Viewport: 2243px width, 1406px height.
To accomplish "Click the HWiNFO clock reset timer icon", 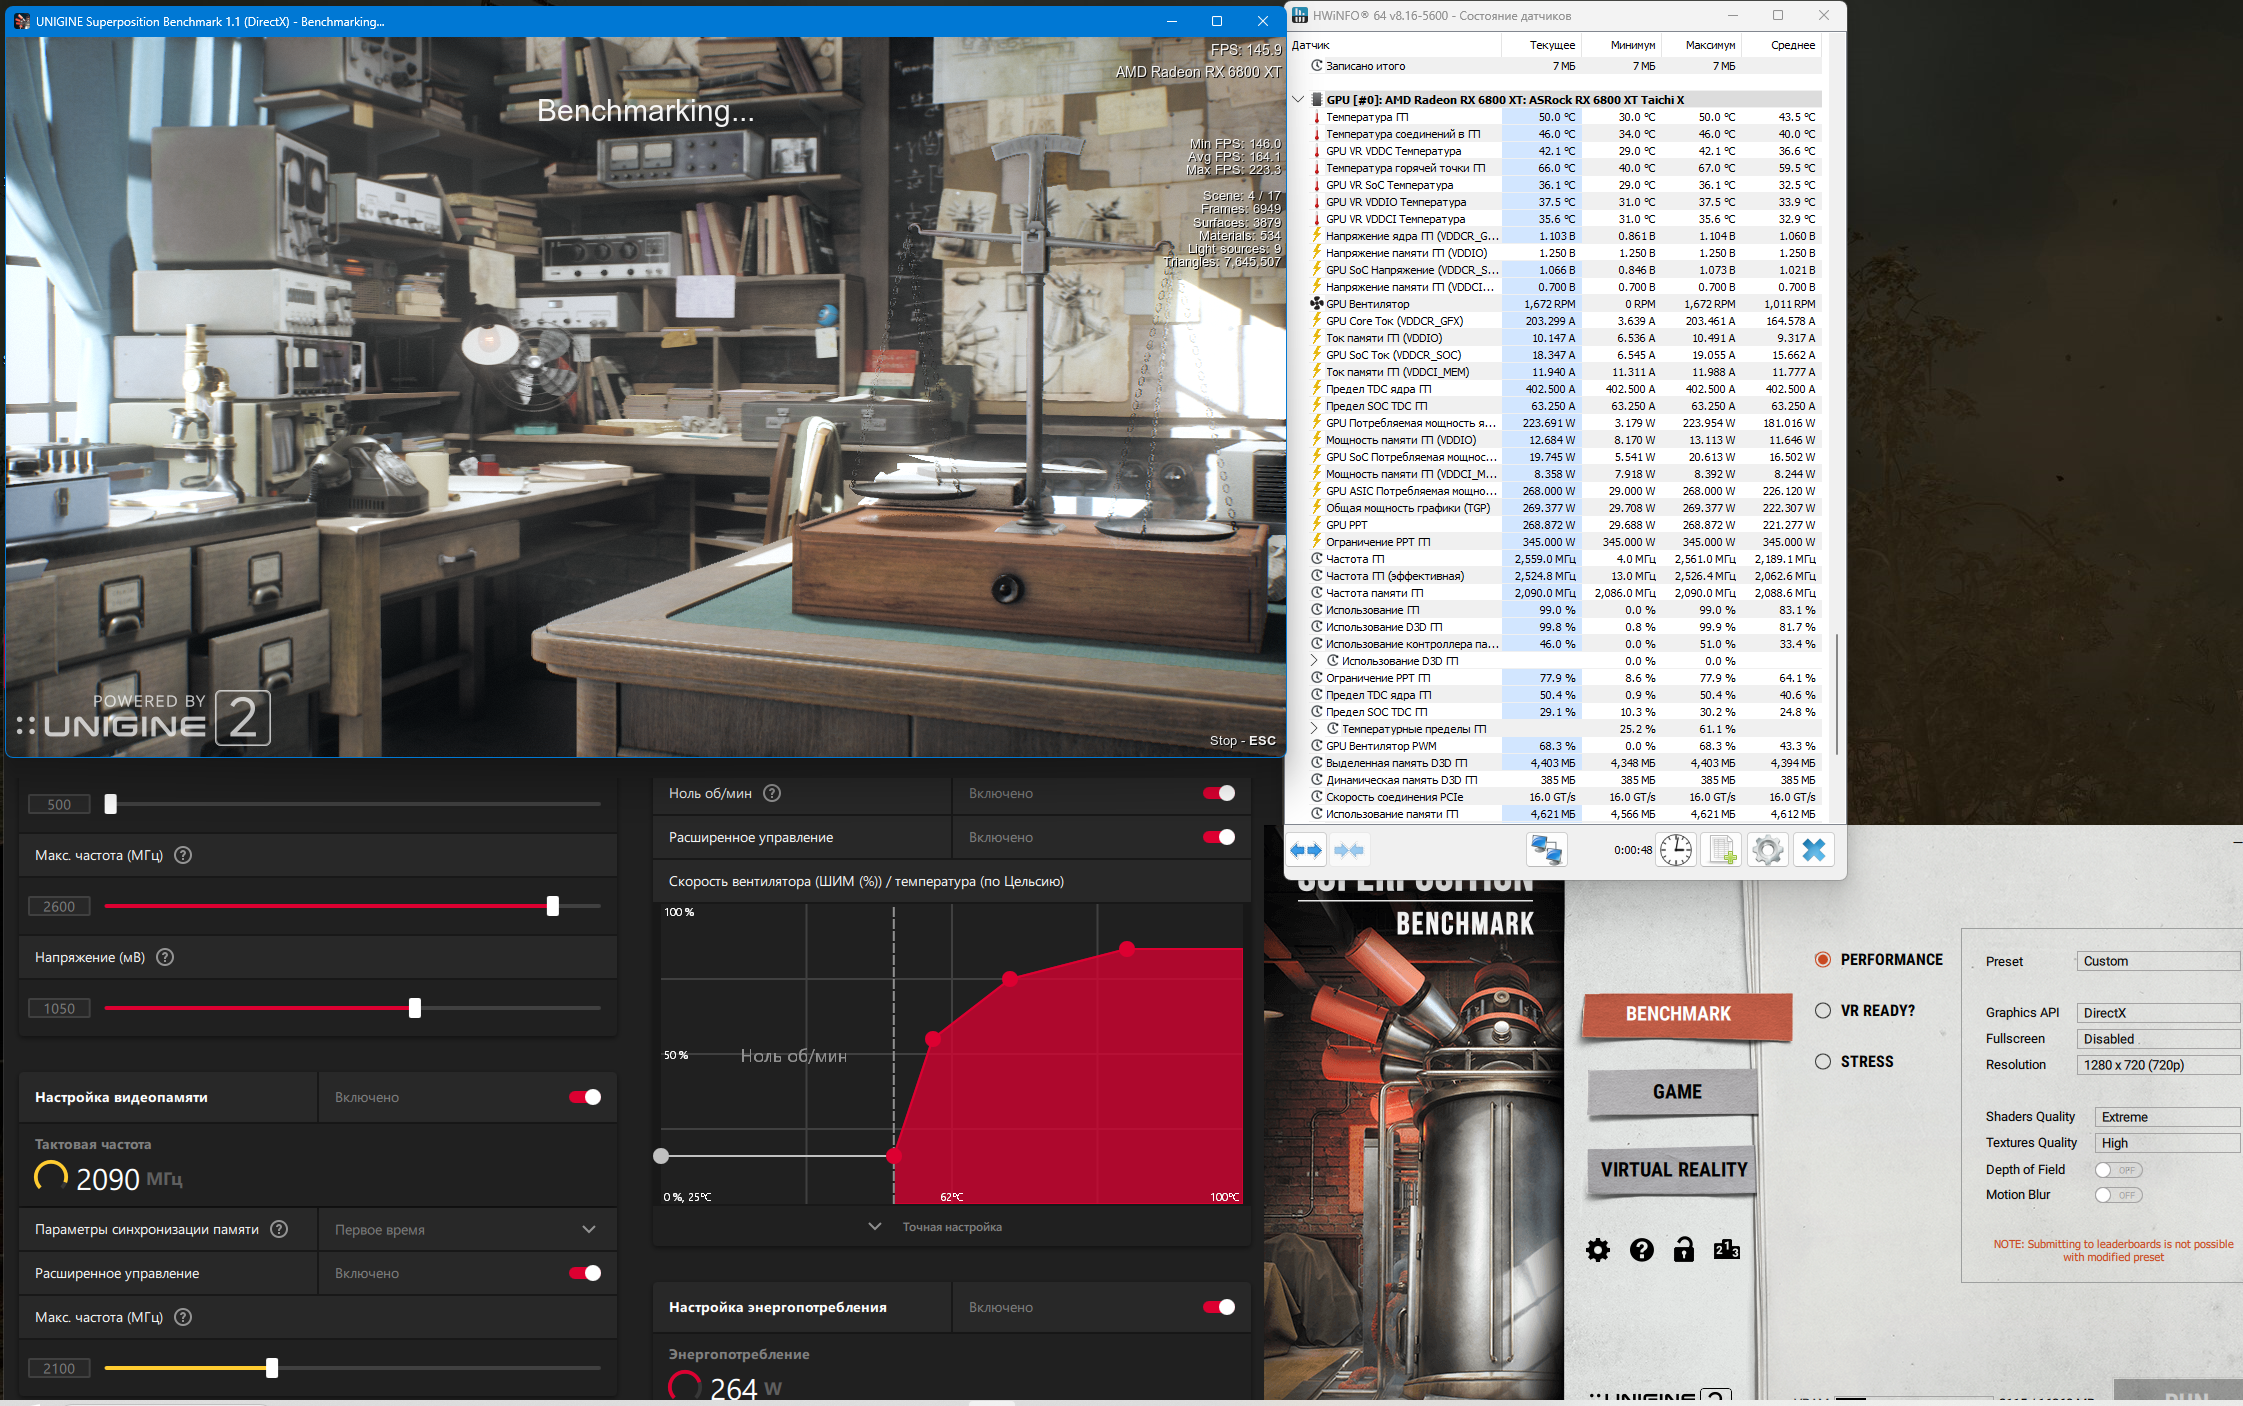I will click(1676, 851).
